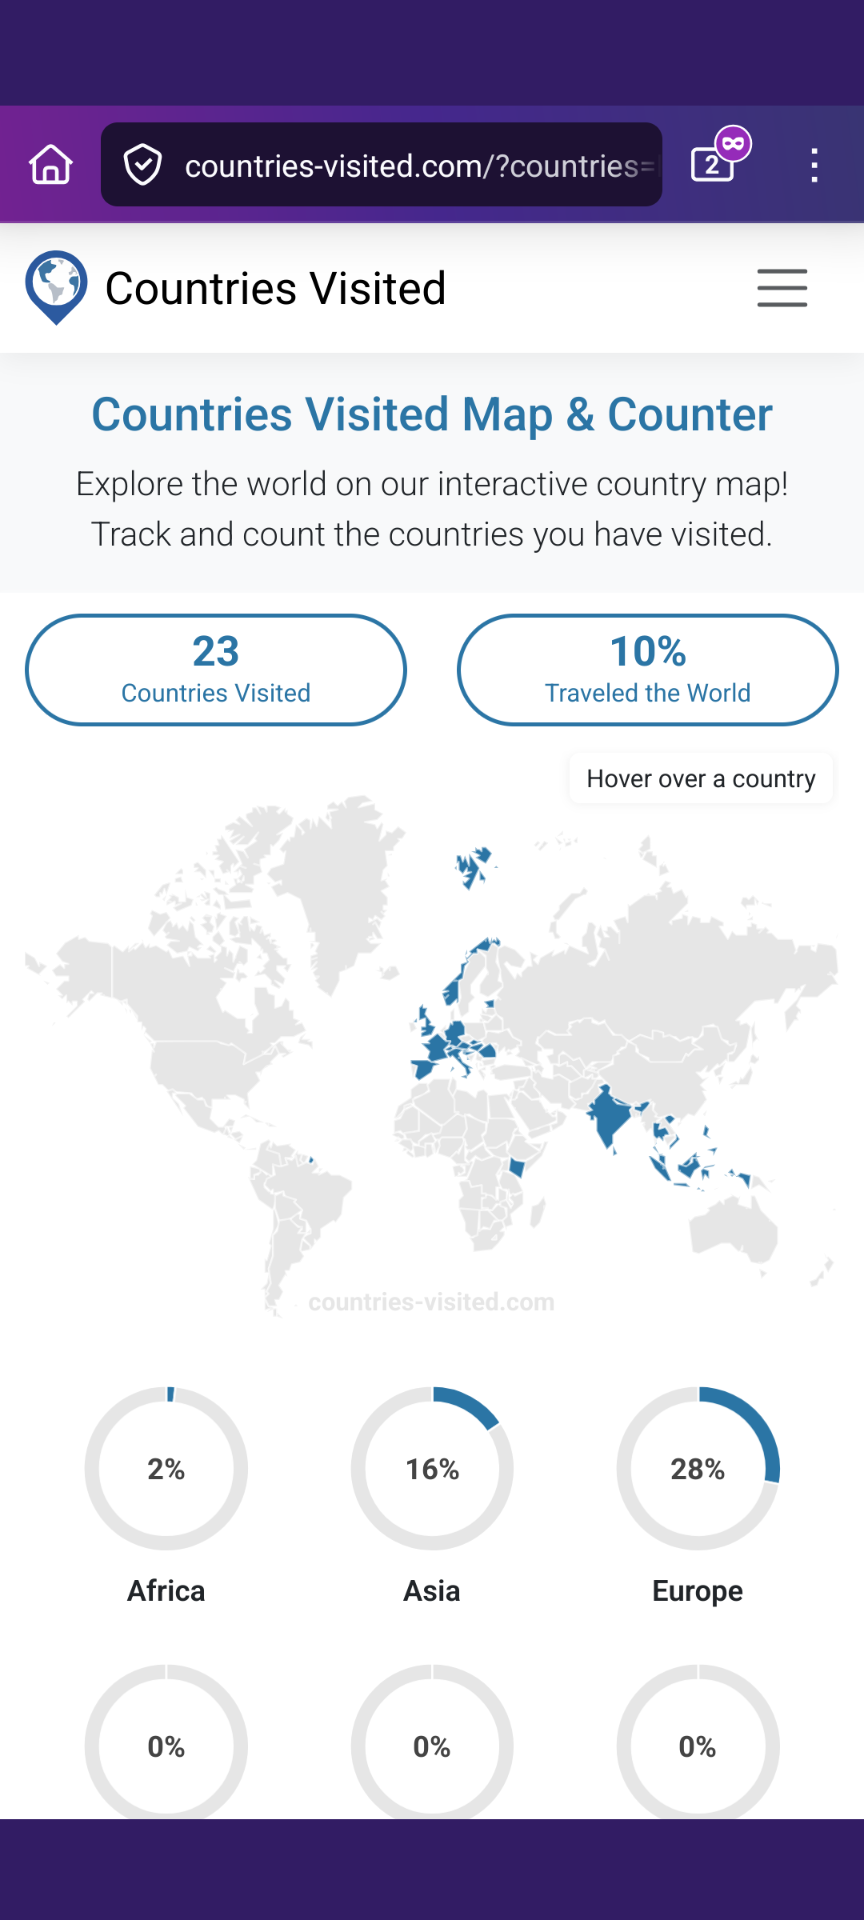This screenshot has height=1920, width=864.
Task: Open the hamburger navigation menu
Action: pos(782,288)
